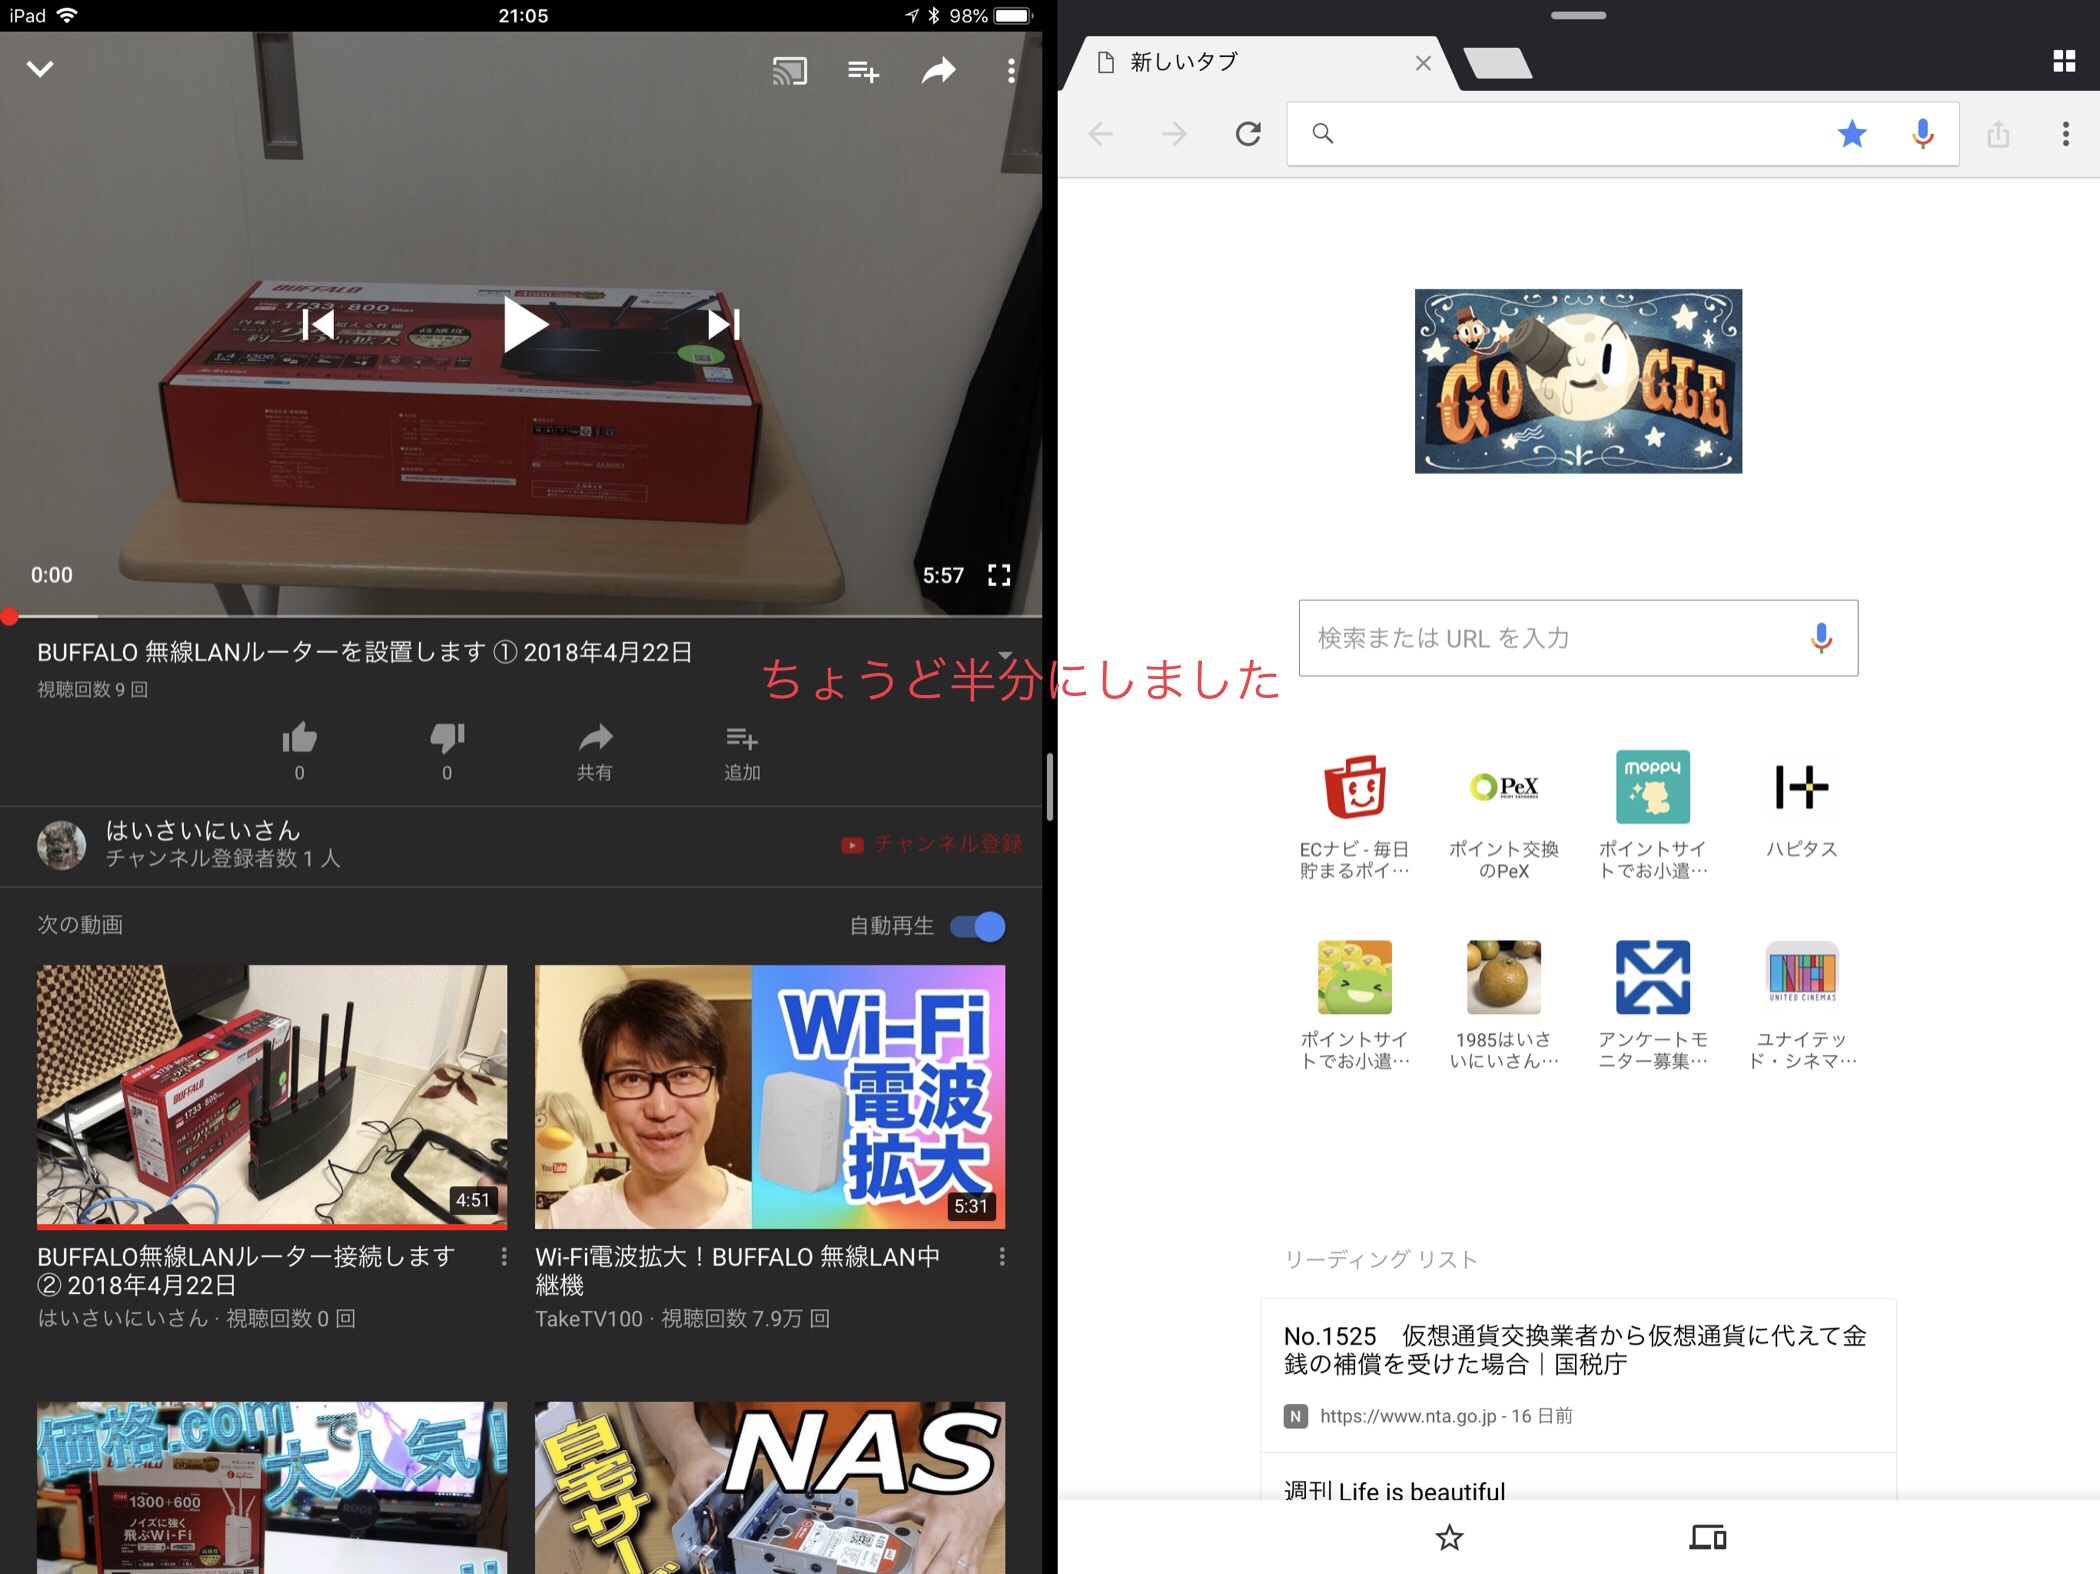Open ポイント交換のPeX shortcut
This screenshot has height=1574, width=2100.
[x=1503, y=816]
